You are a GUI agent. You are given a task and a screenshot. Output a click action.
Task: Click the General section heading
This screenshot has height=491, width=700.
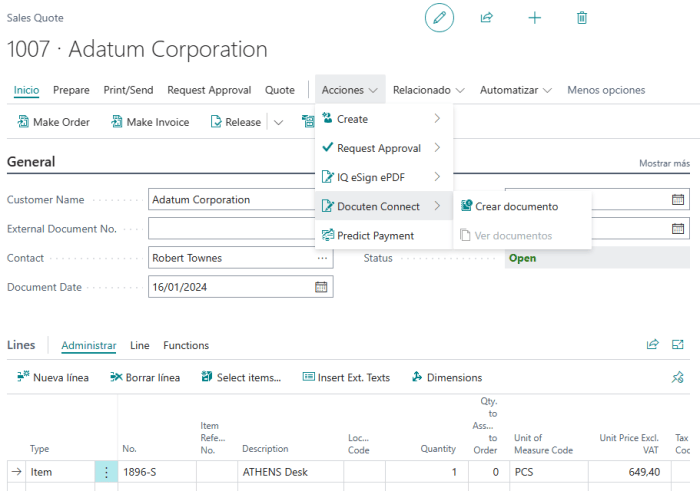(31, 162)
